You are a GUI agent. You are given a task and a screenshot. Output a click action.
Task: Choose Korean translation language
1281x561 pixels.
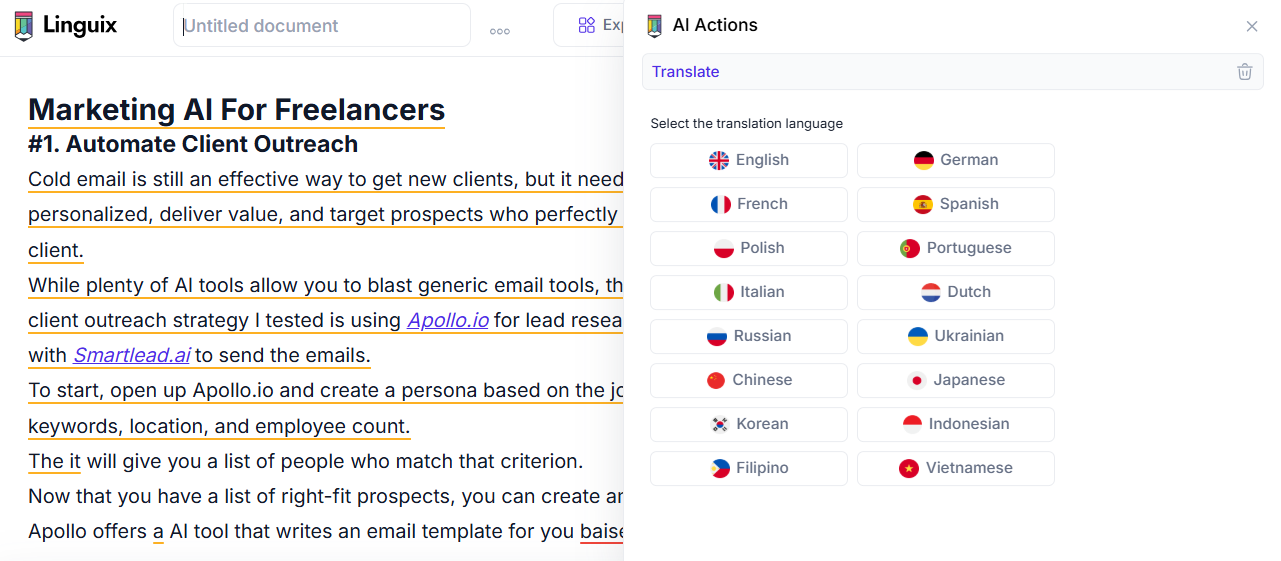(x=748, y=424)
